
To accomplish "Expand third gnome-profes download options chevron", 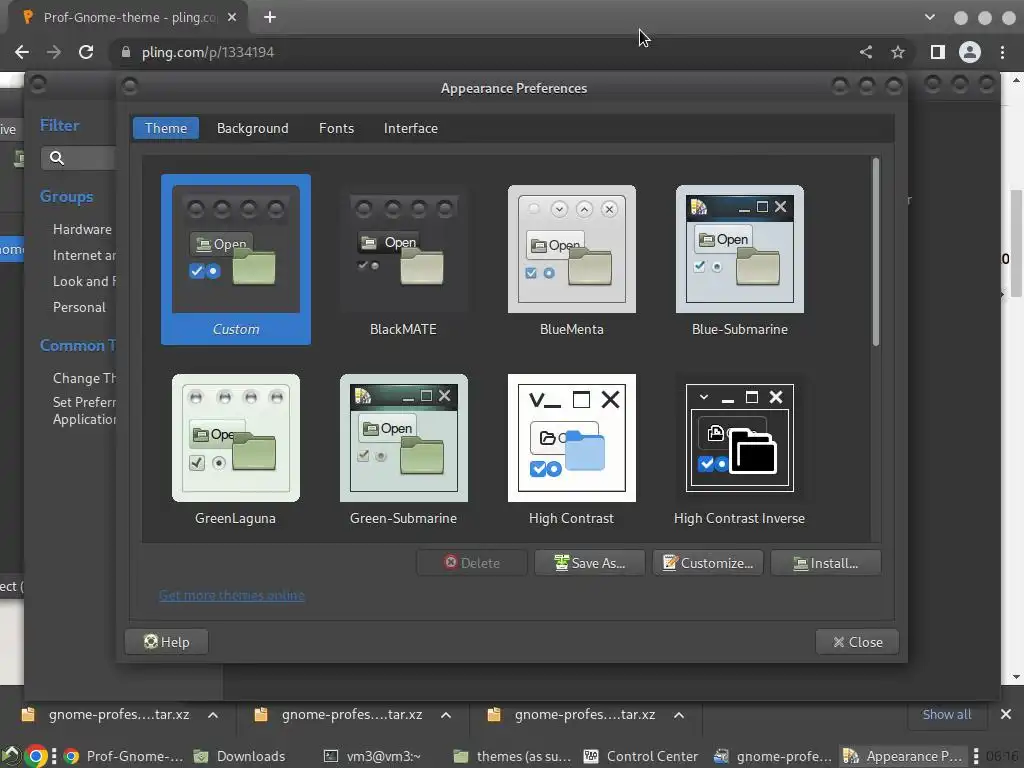I will [679, 715].
